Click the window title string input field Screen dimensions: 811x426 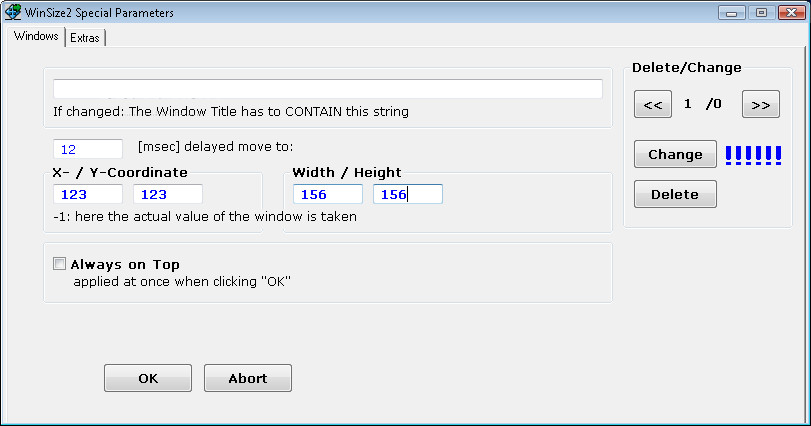tap(328, 89)
